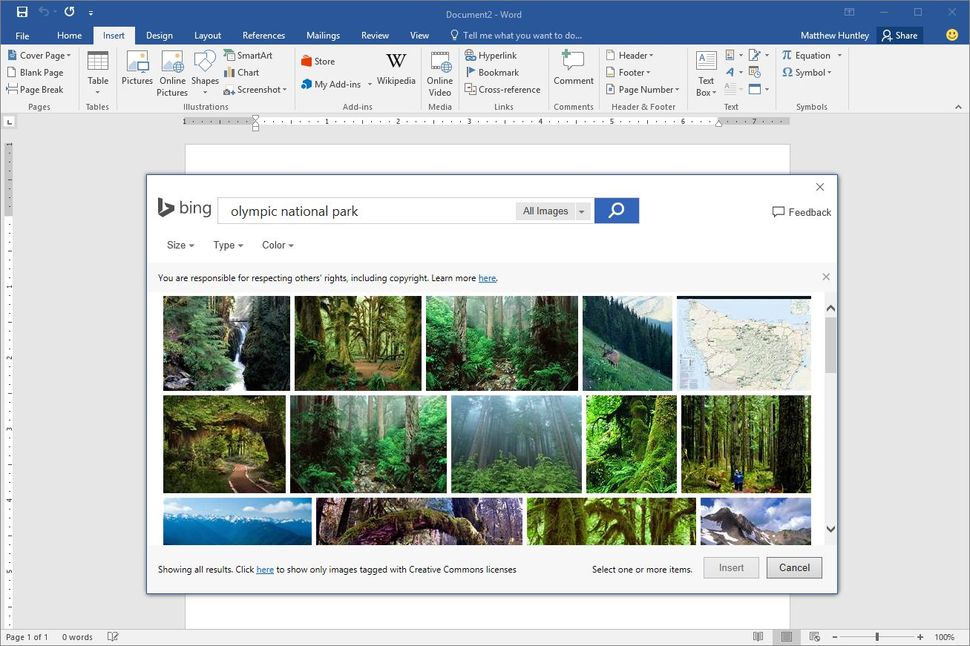Open the Mailings tab
The width and height of the screenshot is (970, 646).
point(322,34)
